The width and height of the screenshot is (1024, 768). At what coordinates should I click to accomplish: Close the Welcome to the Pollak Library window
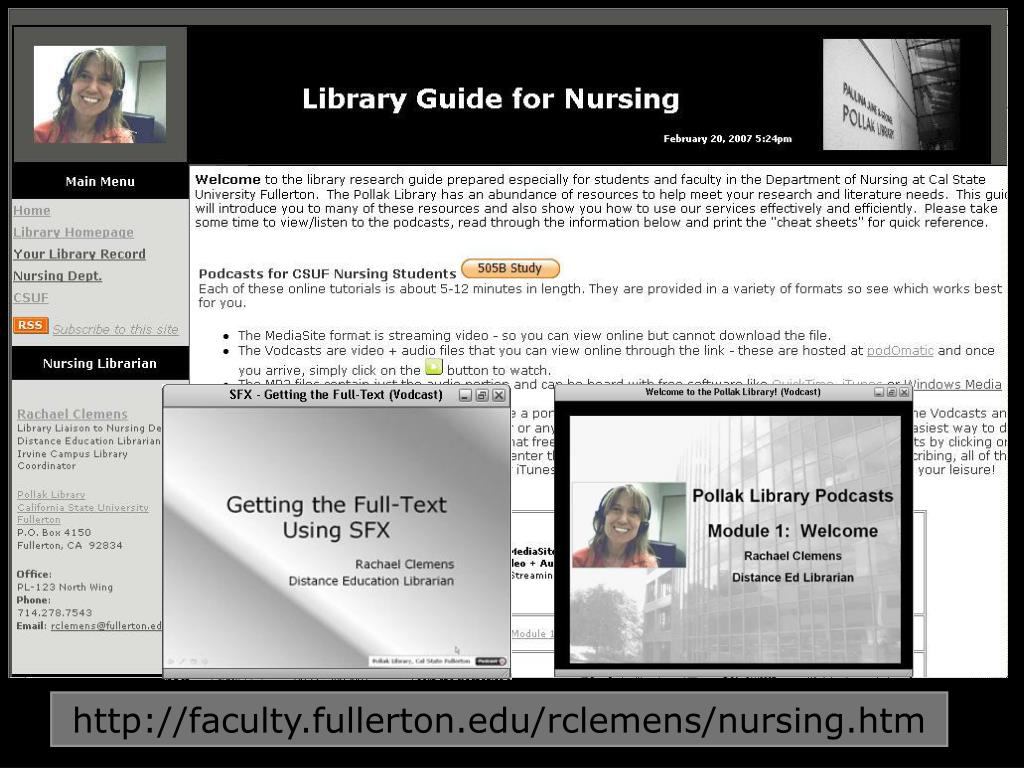pos(904,392)
